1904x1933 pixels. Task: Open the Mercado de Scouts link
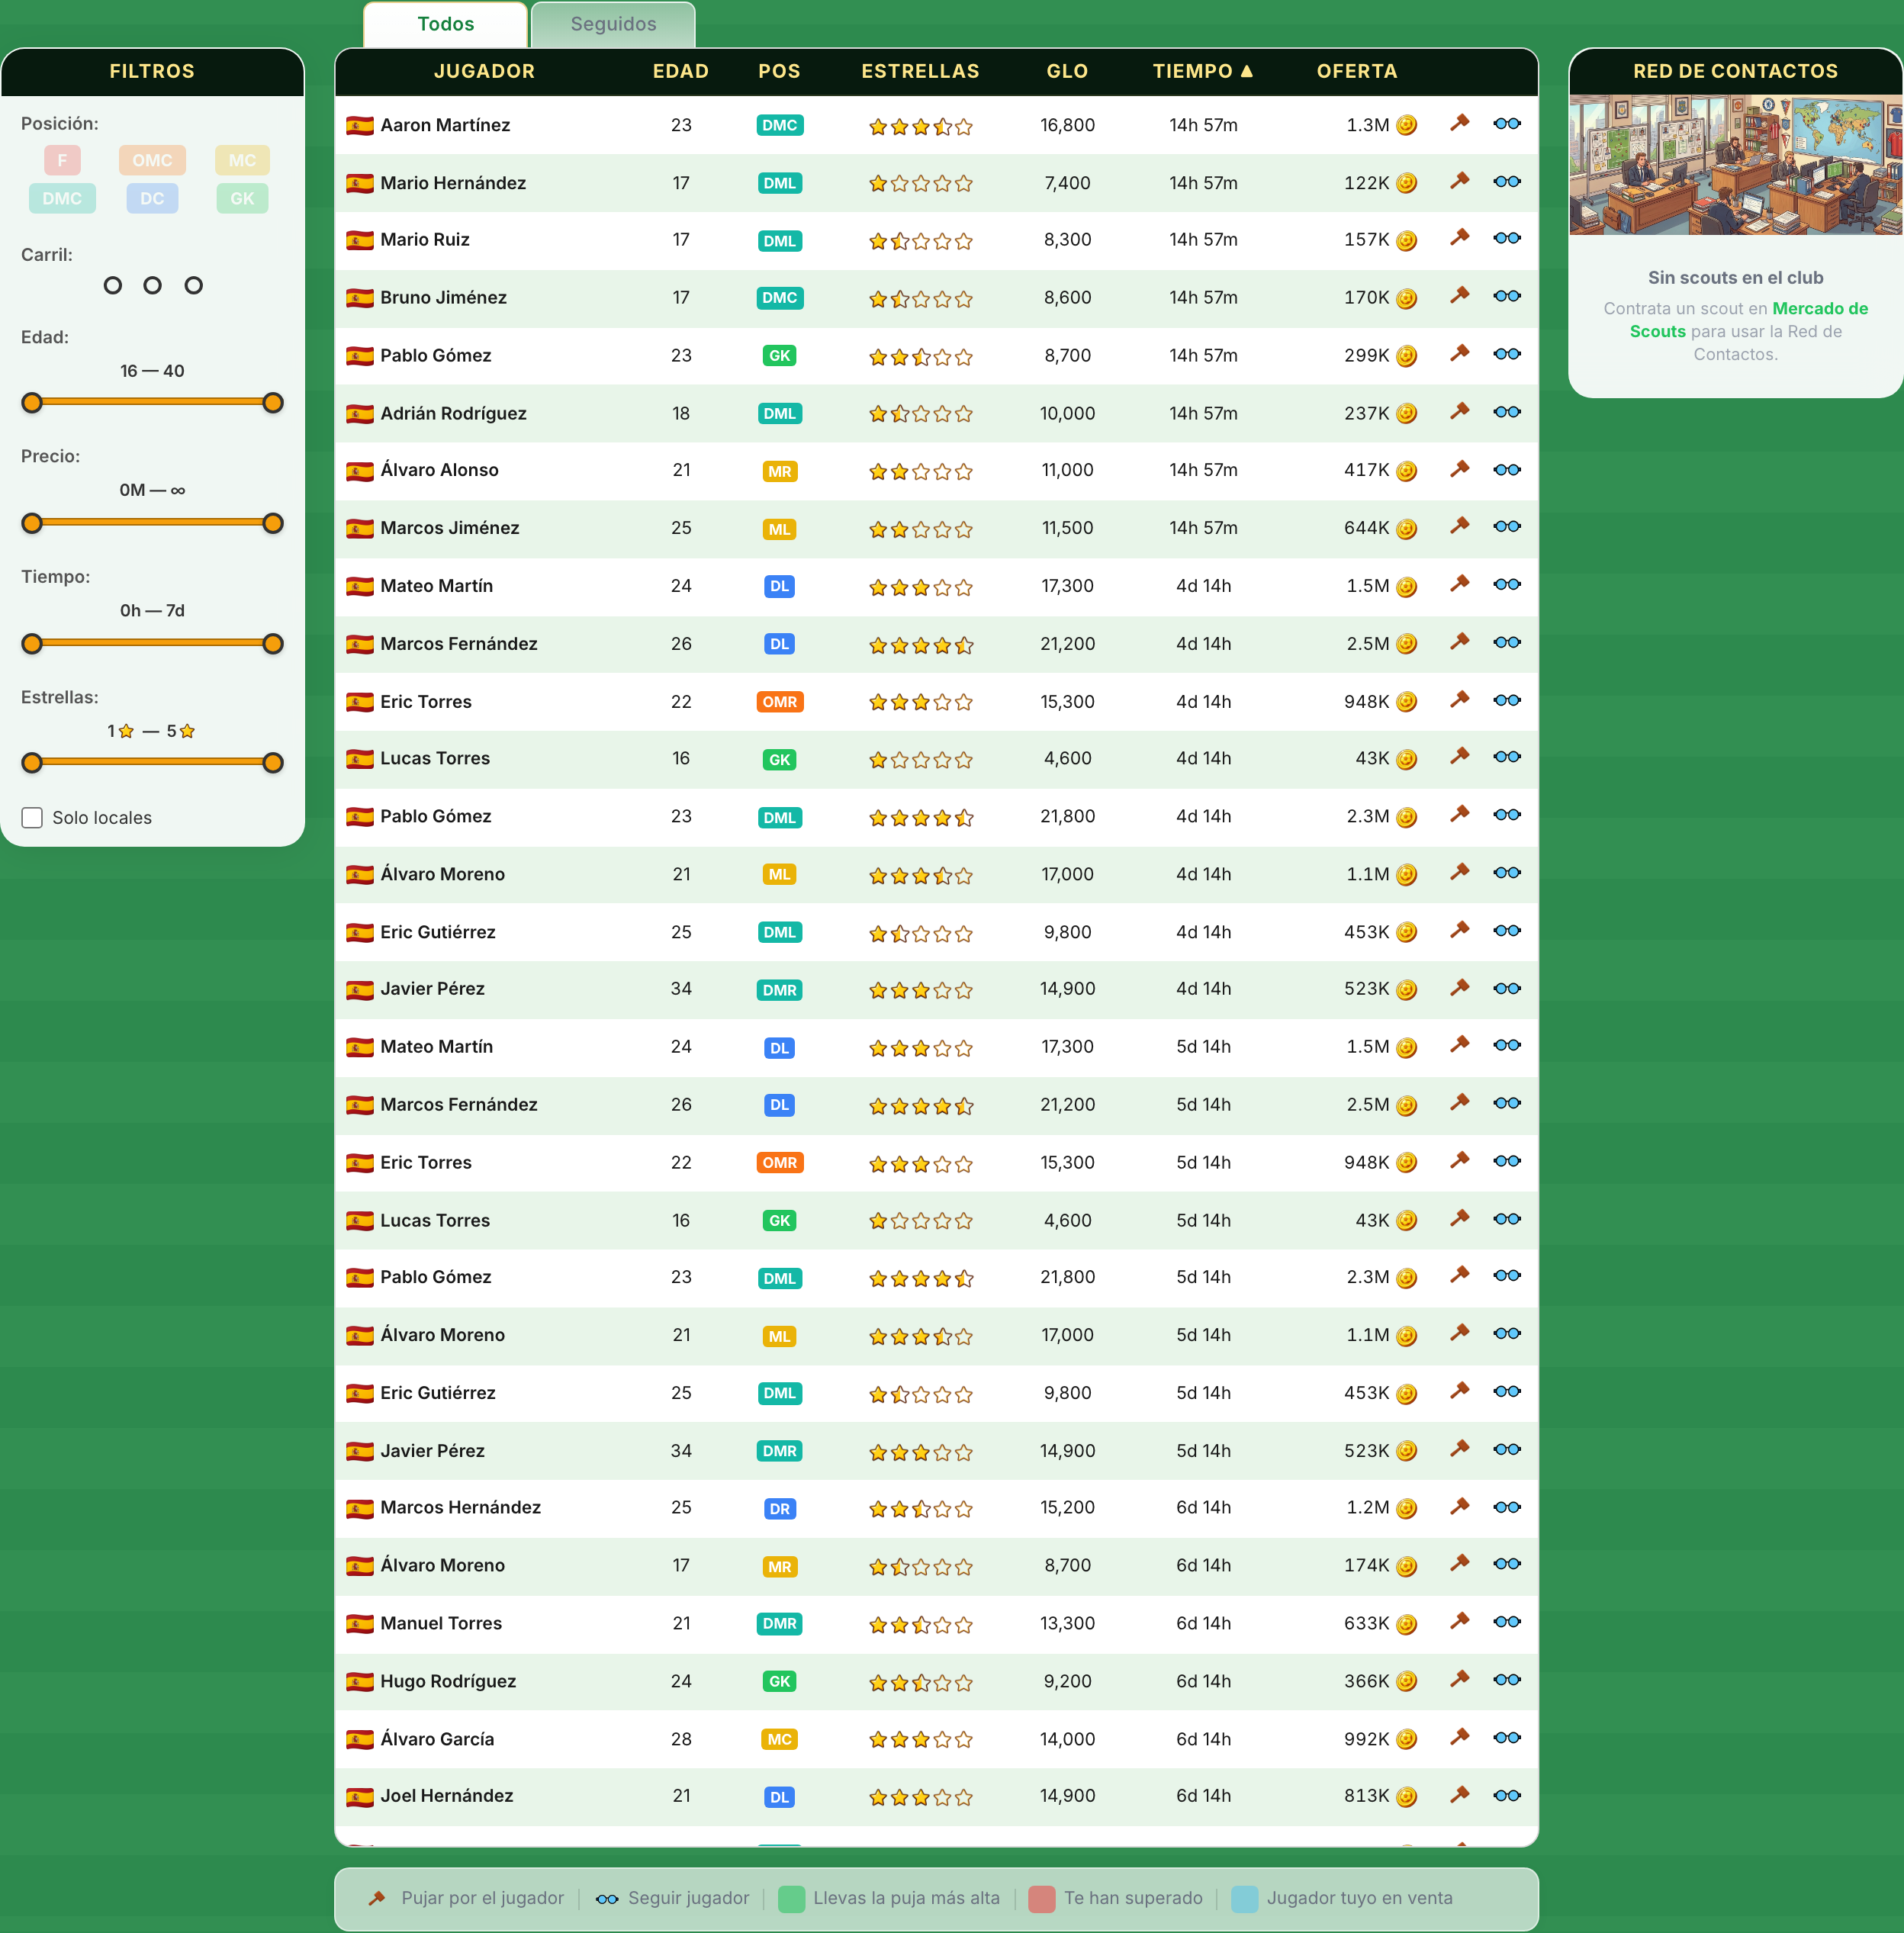[1749, 320]
